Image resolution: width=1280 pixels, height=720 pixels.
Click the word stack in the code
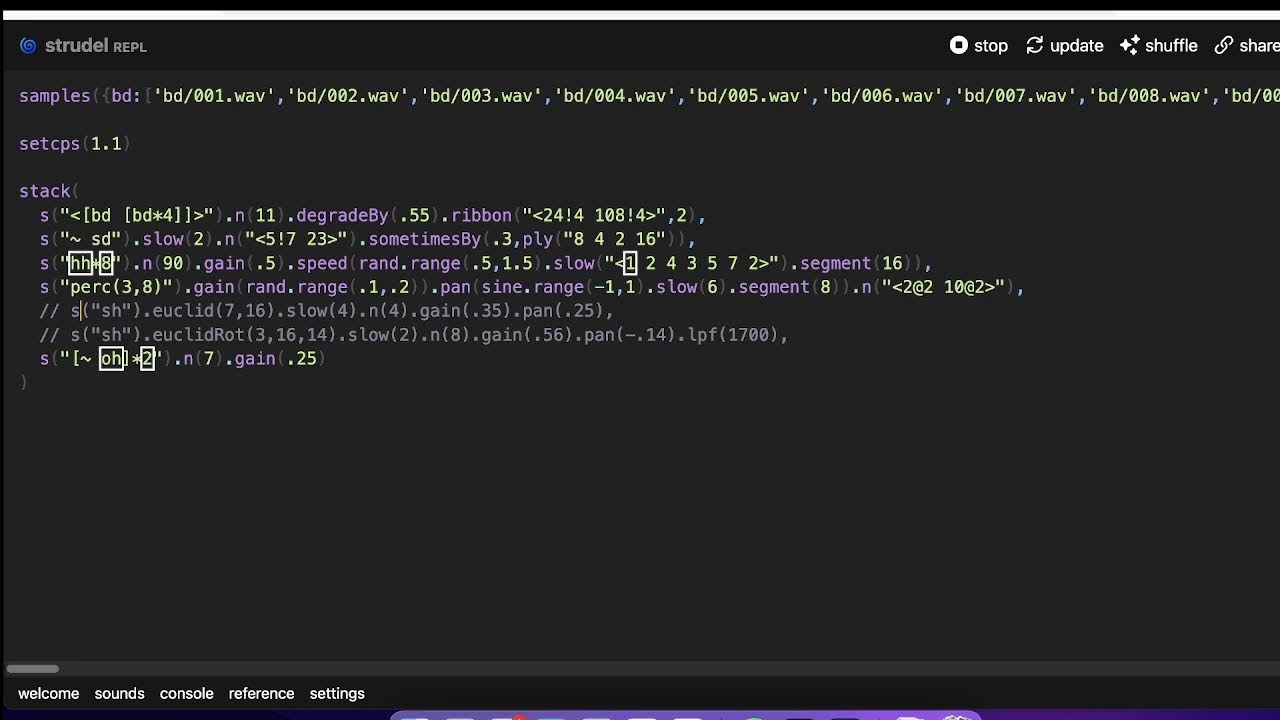[45, 191]
